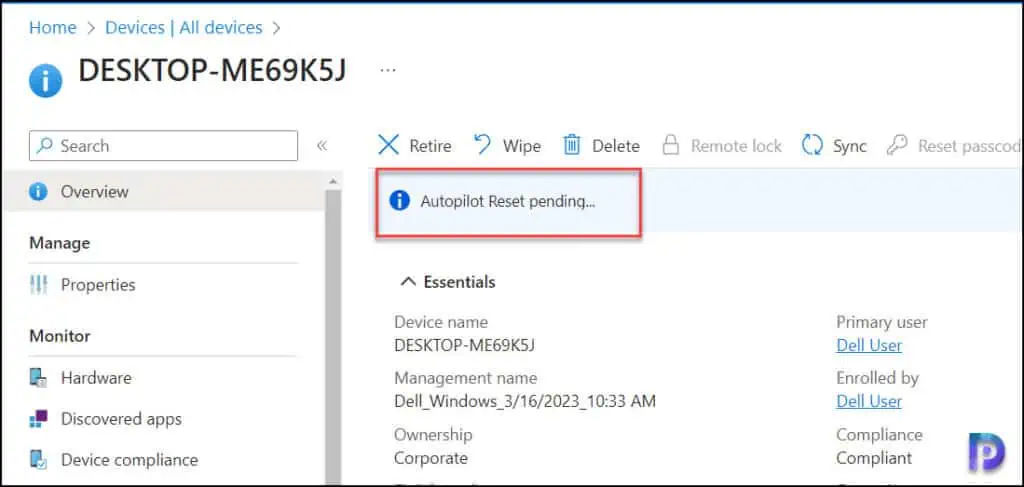
Task: Click the Delete button label
Action: pyautogui.click(x=615, y=146)
